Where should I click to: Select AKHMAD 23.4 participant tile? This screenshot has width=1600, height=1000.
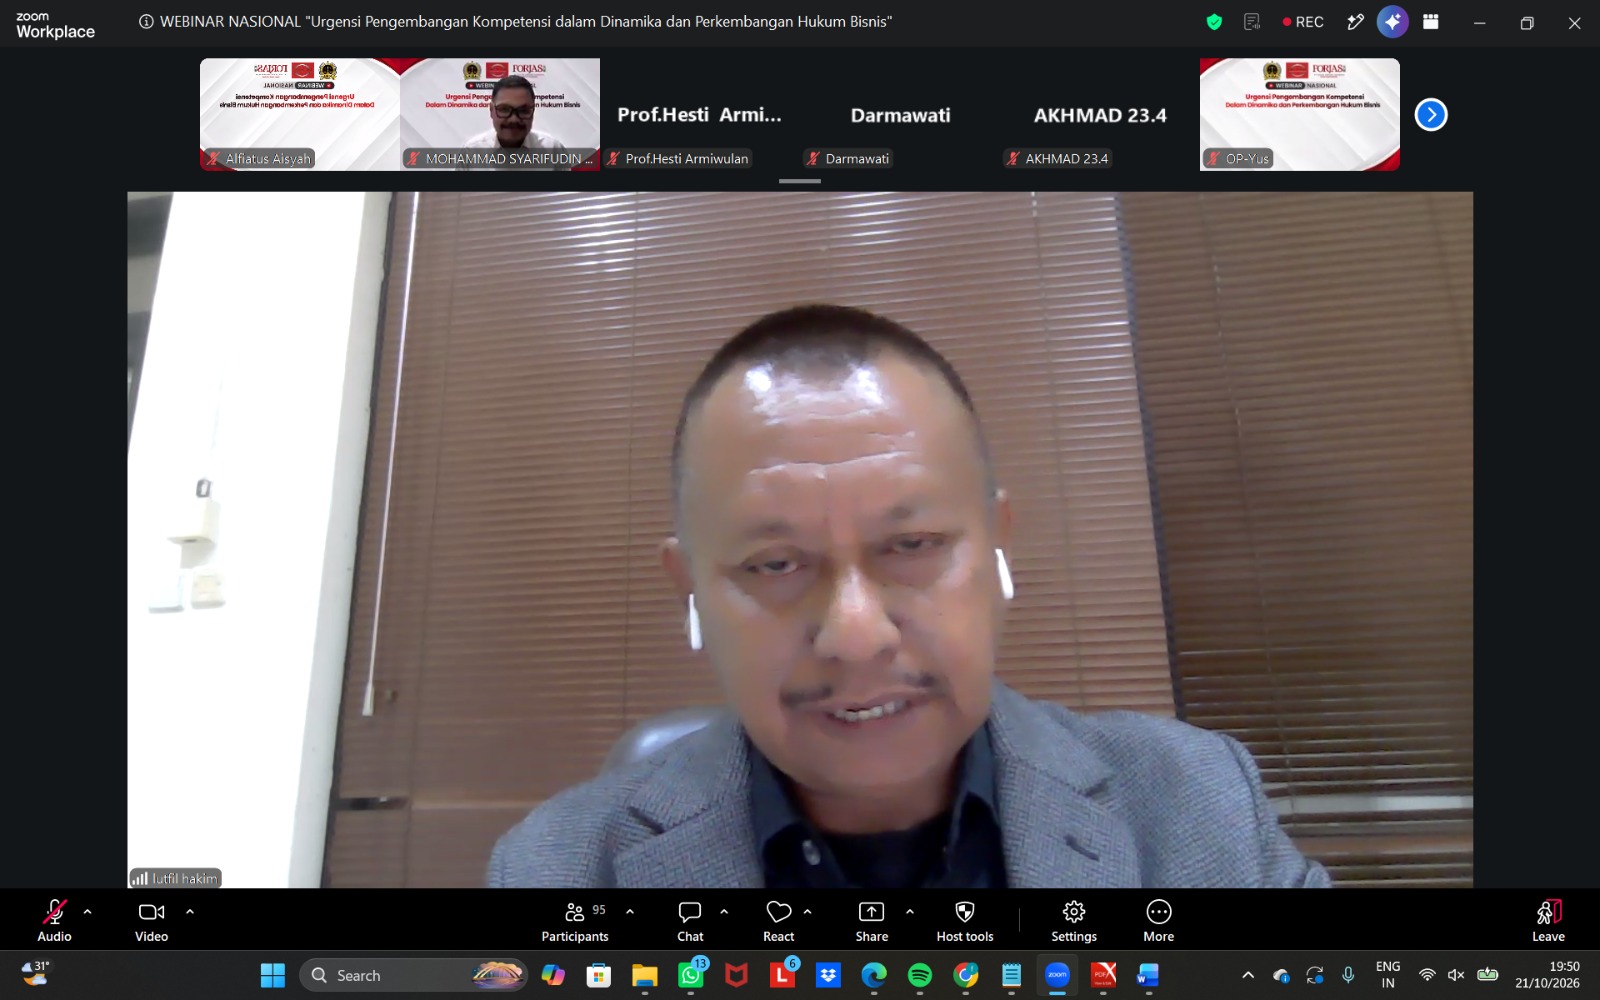(x=1100, y=114)
